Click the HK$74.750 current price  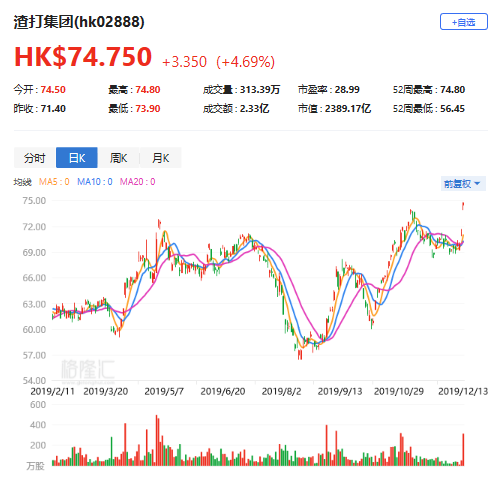[x=83, y=57]
